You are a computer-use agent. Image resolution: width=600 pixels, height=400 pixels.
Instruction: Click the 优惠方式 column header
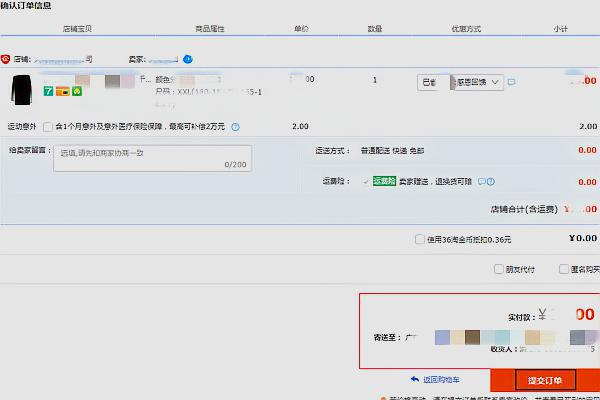[x=466, y=29]
